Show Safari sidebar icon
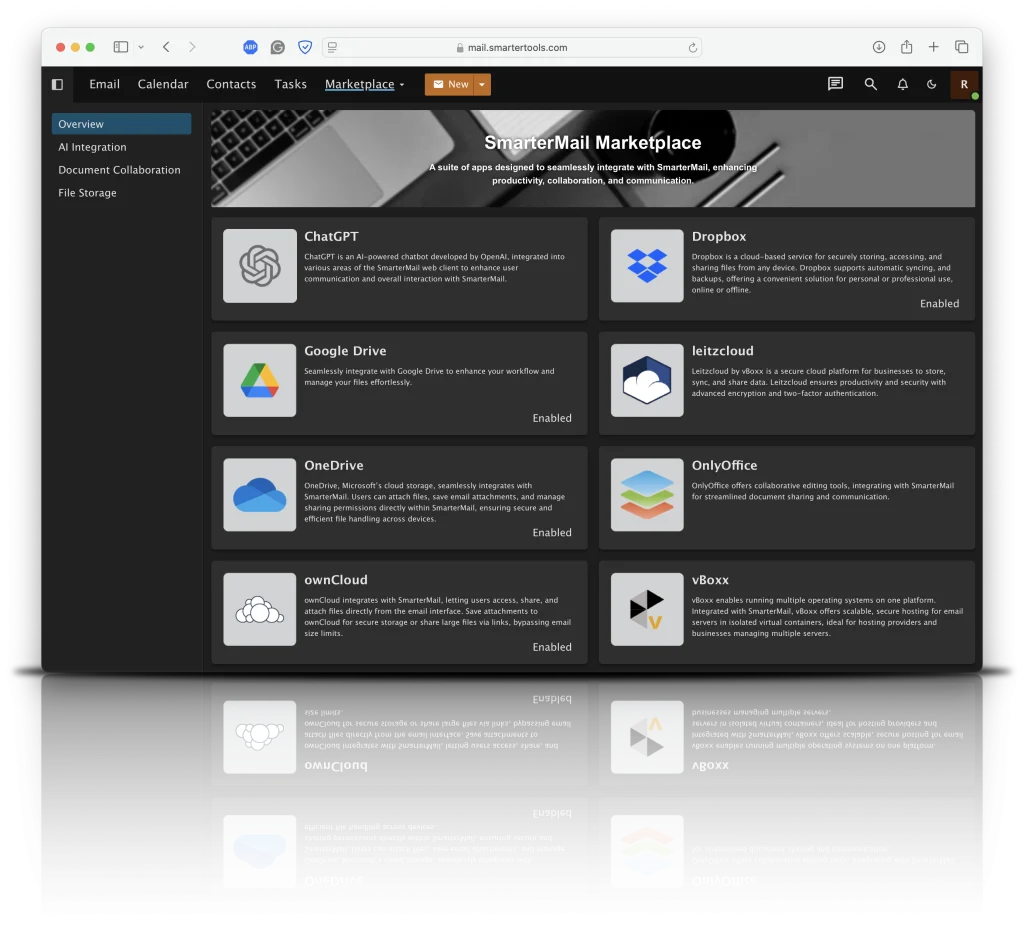The image size is (1024, 941). [121, 47]
